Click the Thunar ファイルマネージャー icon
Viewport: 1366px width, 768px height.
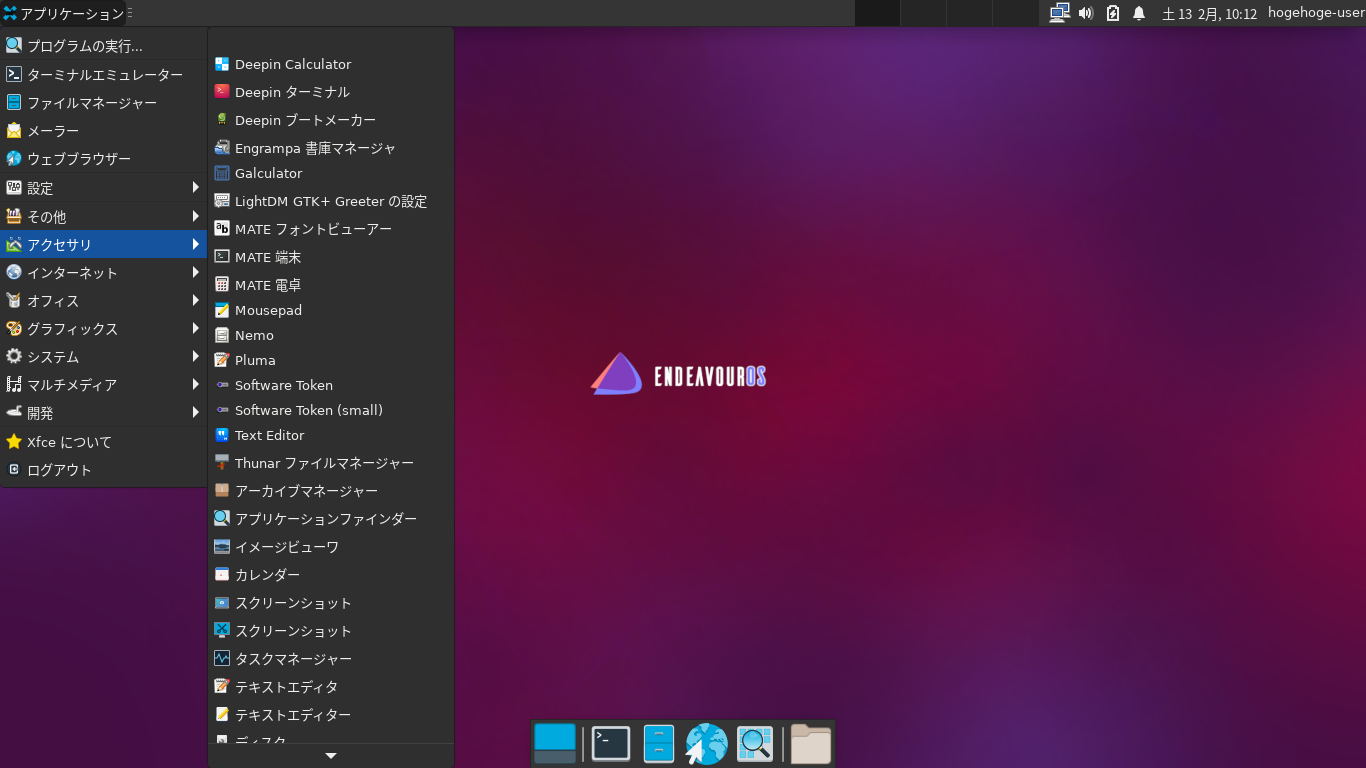[222, 463]
